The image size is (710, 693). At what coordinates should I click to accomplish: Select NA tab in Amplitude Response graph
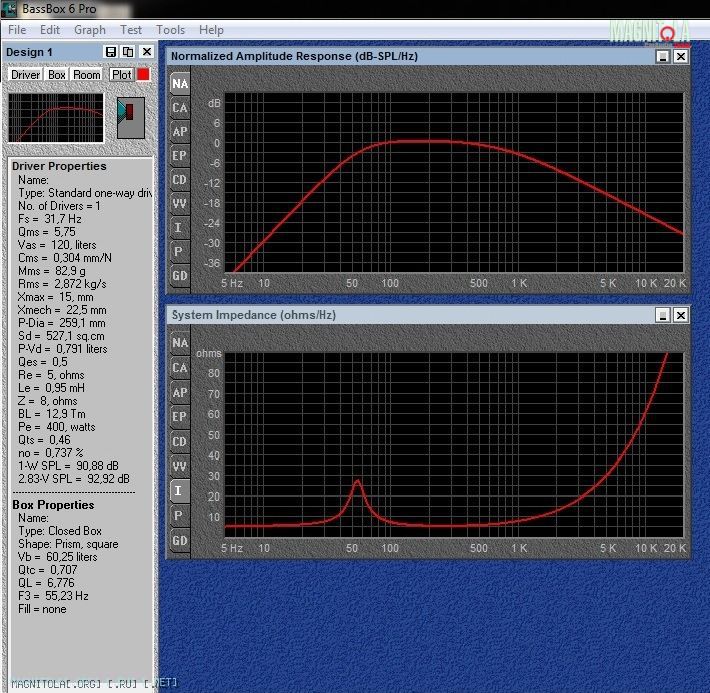tap(180, 84)
